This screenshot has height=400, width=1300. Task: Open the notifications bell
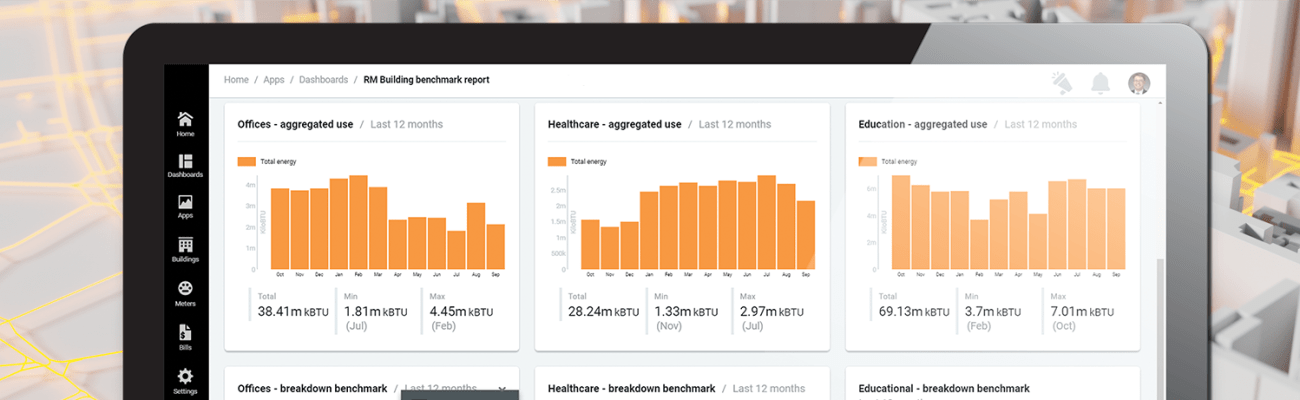pyautogui.click(x=1101, y=83)
